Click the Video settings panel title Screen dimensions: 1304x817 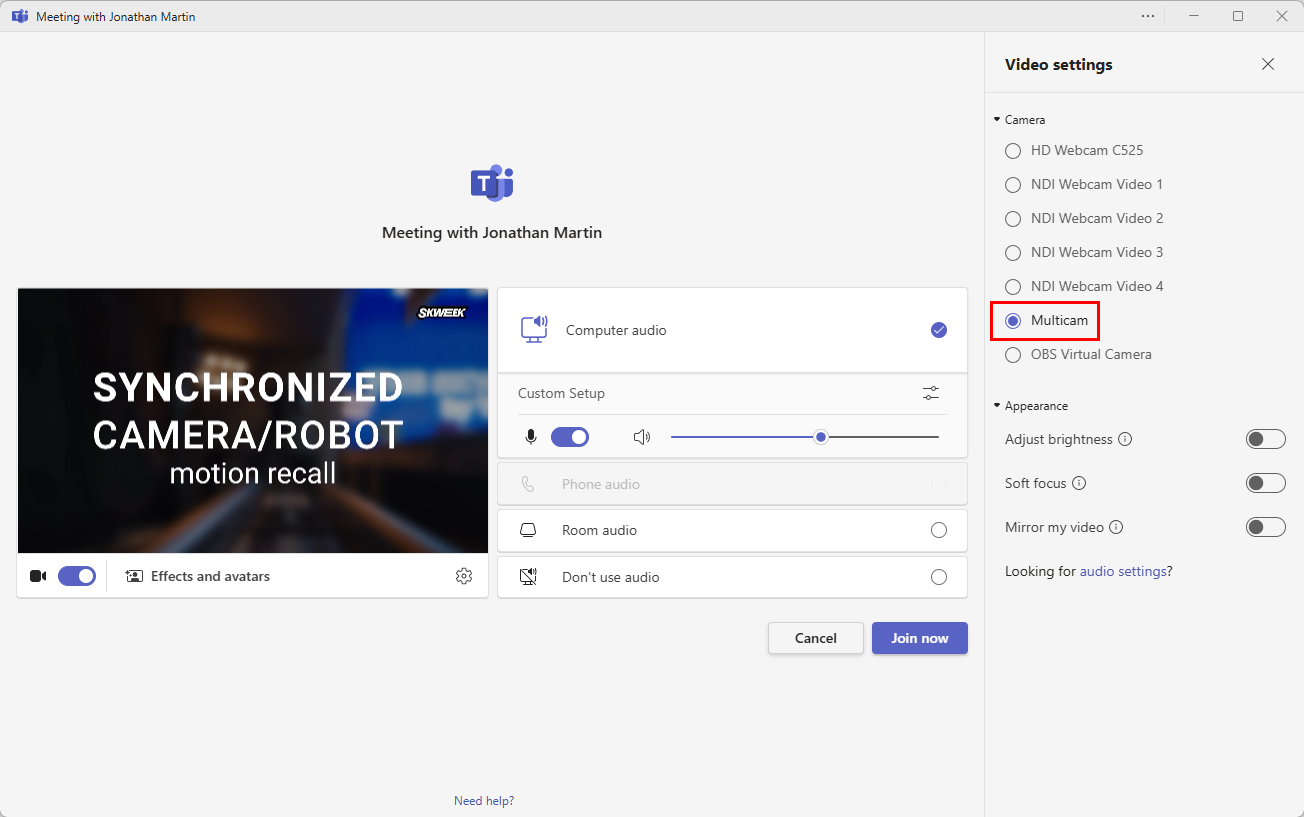click(x=1058, y=64)
